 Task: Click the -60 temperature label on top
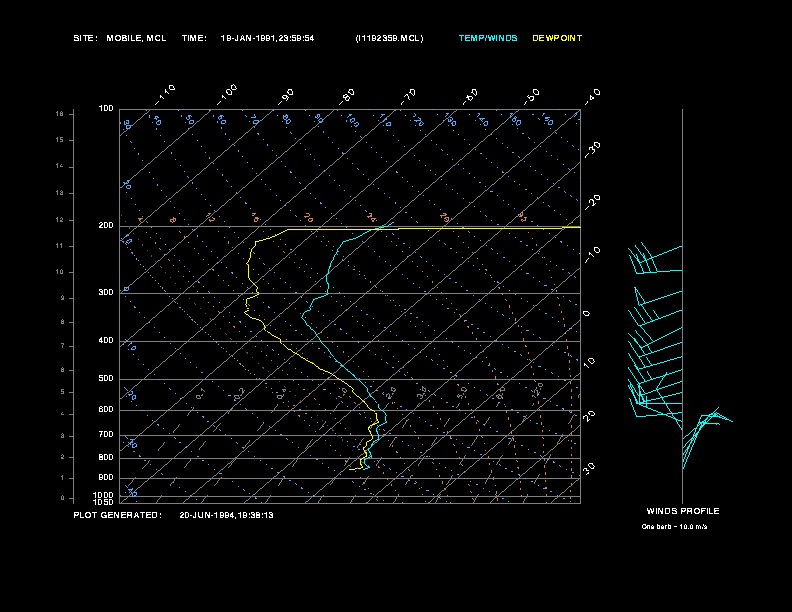(470, 96)
